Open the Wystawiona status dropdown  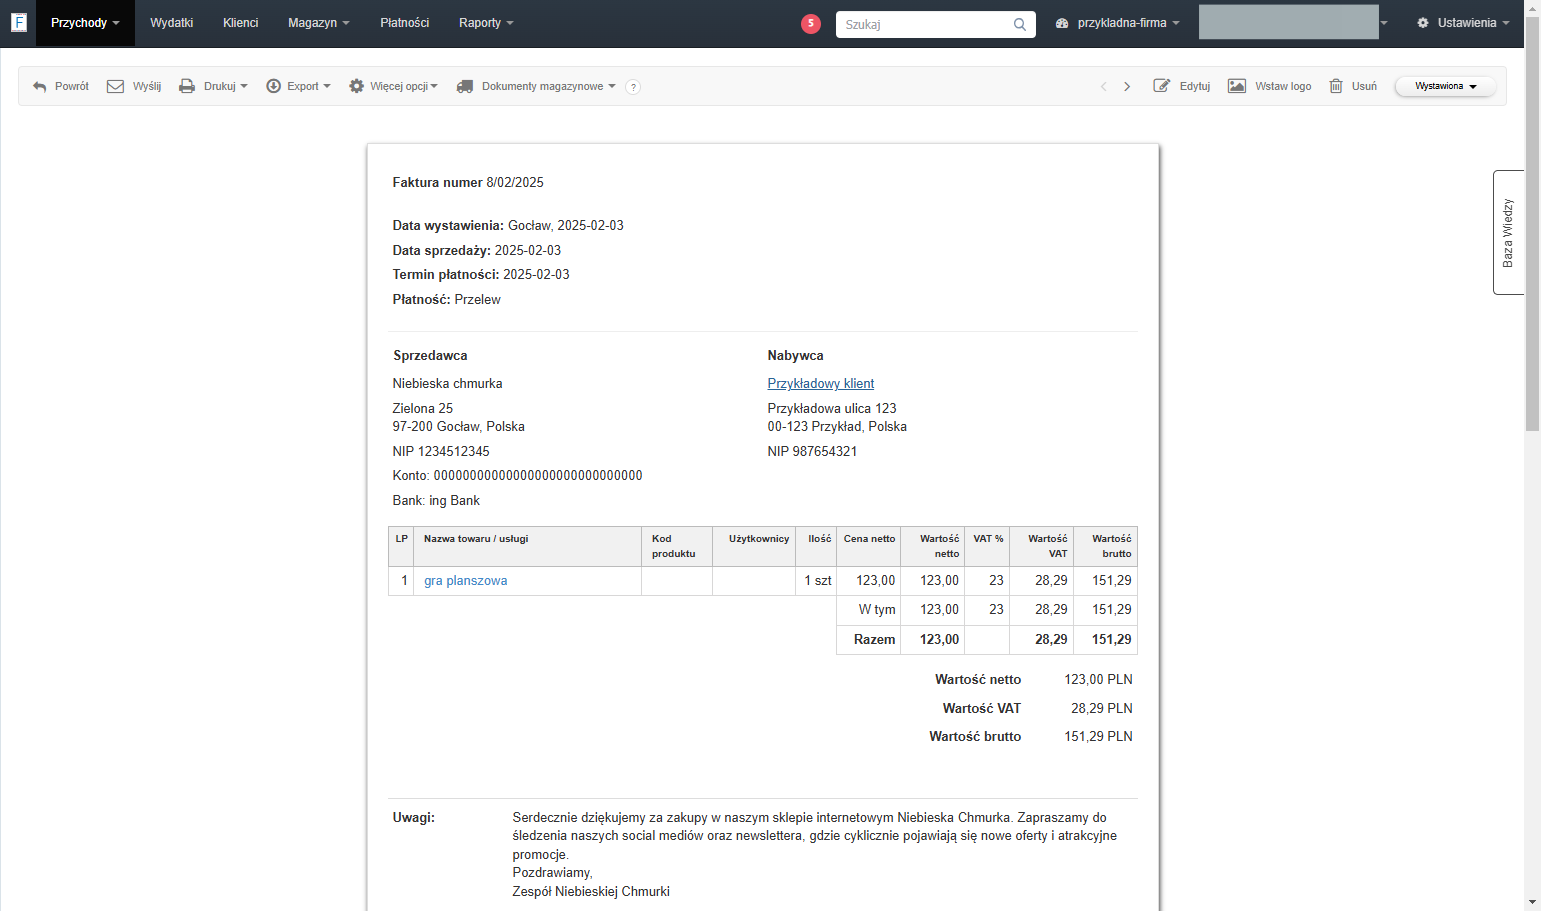1445,86
